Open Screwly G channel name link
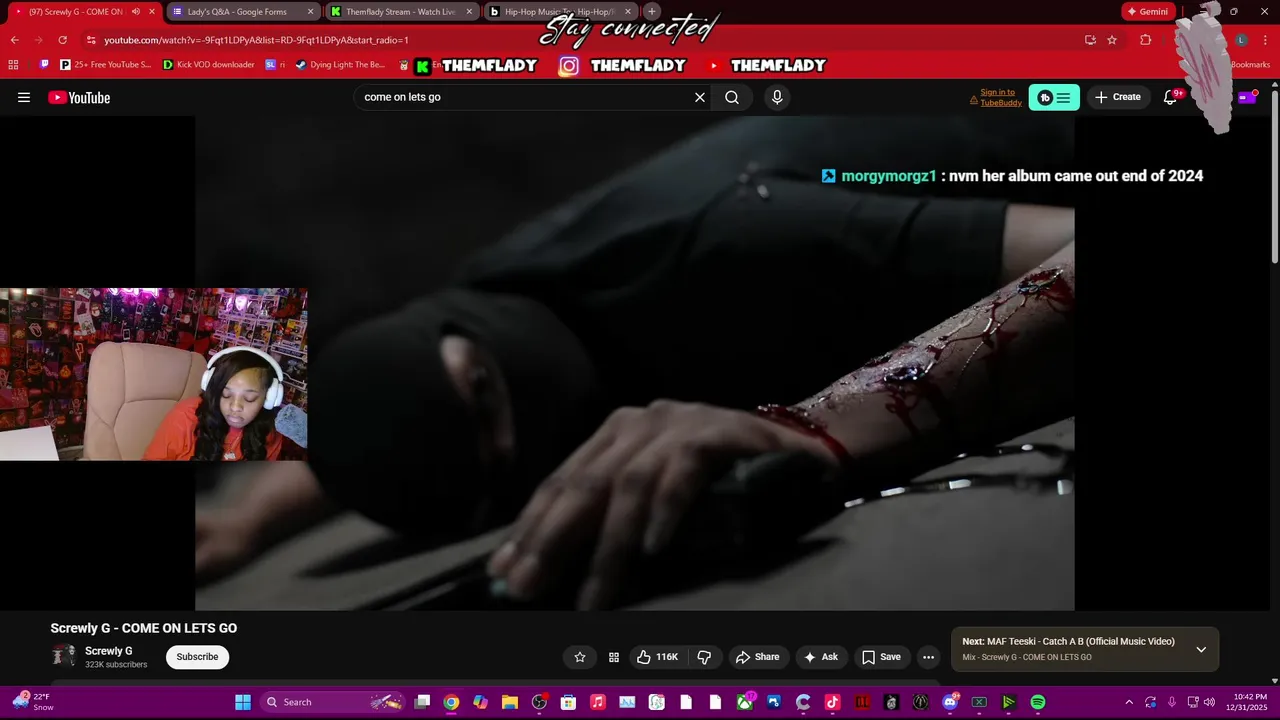The width and height of the screenshot is (1280, 720). point(109,651)
